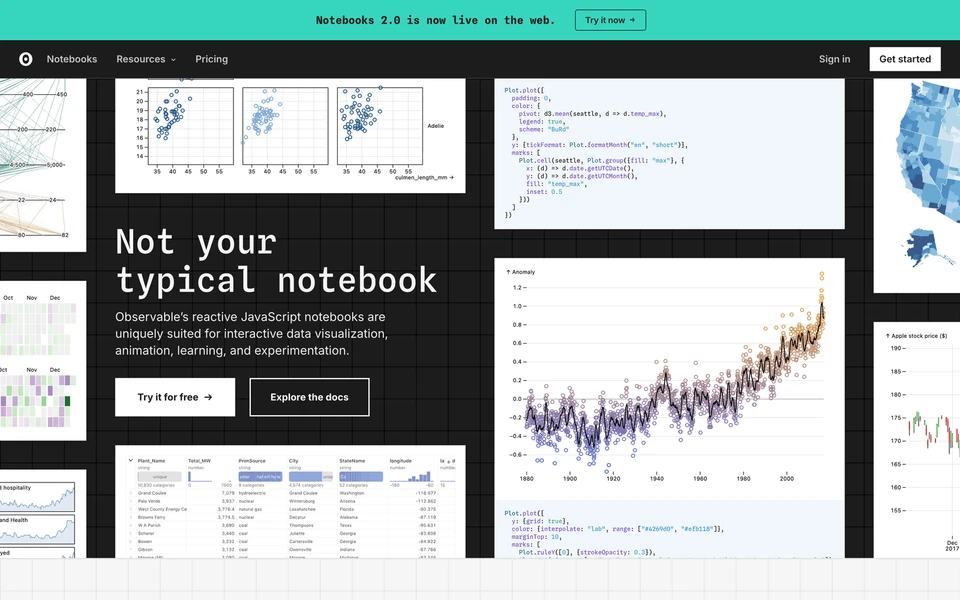This screenshot has height=600, width=960.
Task: Go to the Pricing page
Action: (211, 59)
